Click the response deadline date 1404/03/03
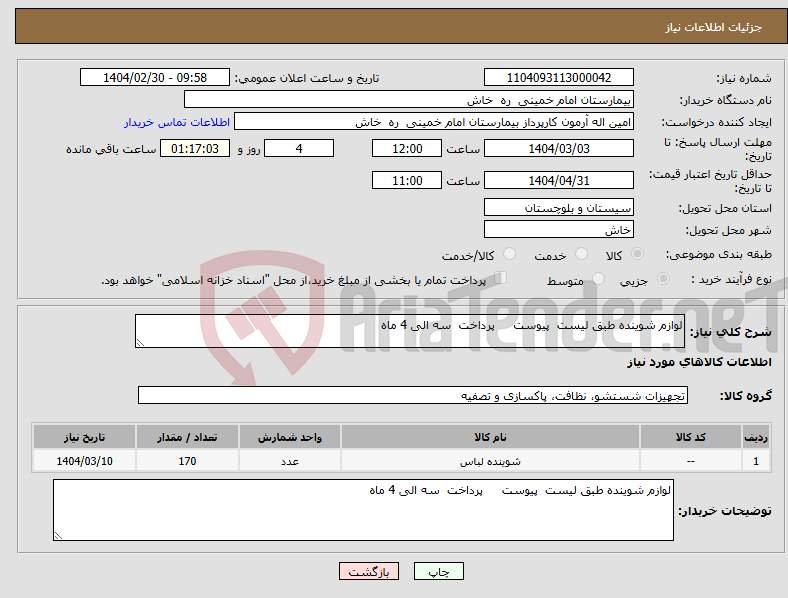788x598 pixels. coord(559,148)
